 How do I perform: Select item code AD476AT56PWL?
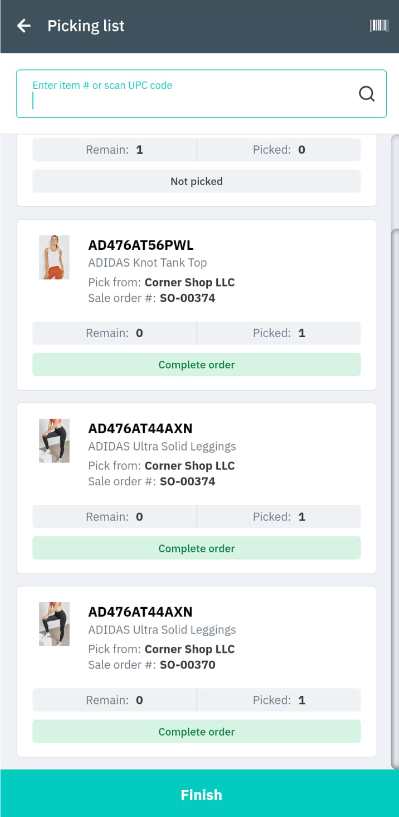click(141, 245)
